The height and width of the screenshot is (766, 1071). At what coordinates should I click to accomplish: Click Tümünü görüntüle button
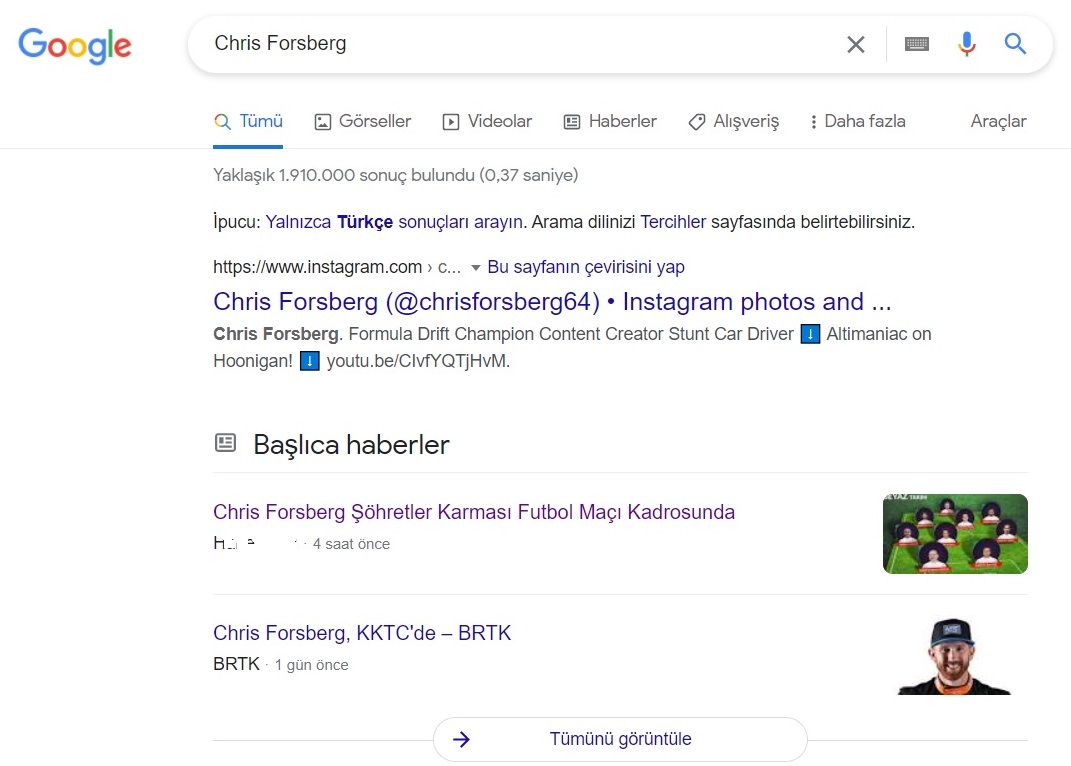point(620,739)
